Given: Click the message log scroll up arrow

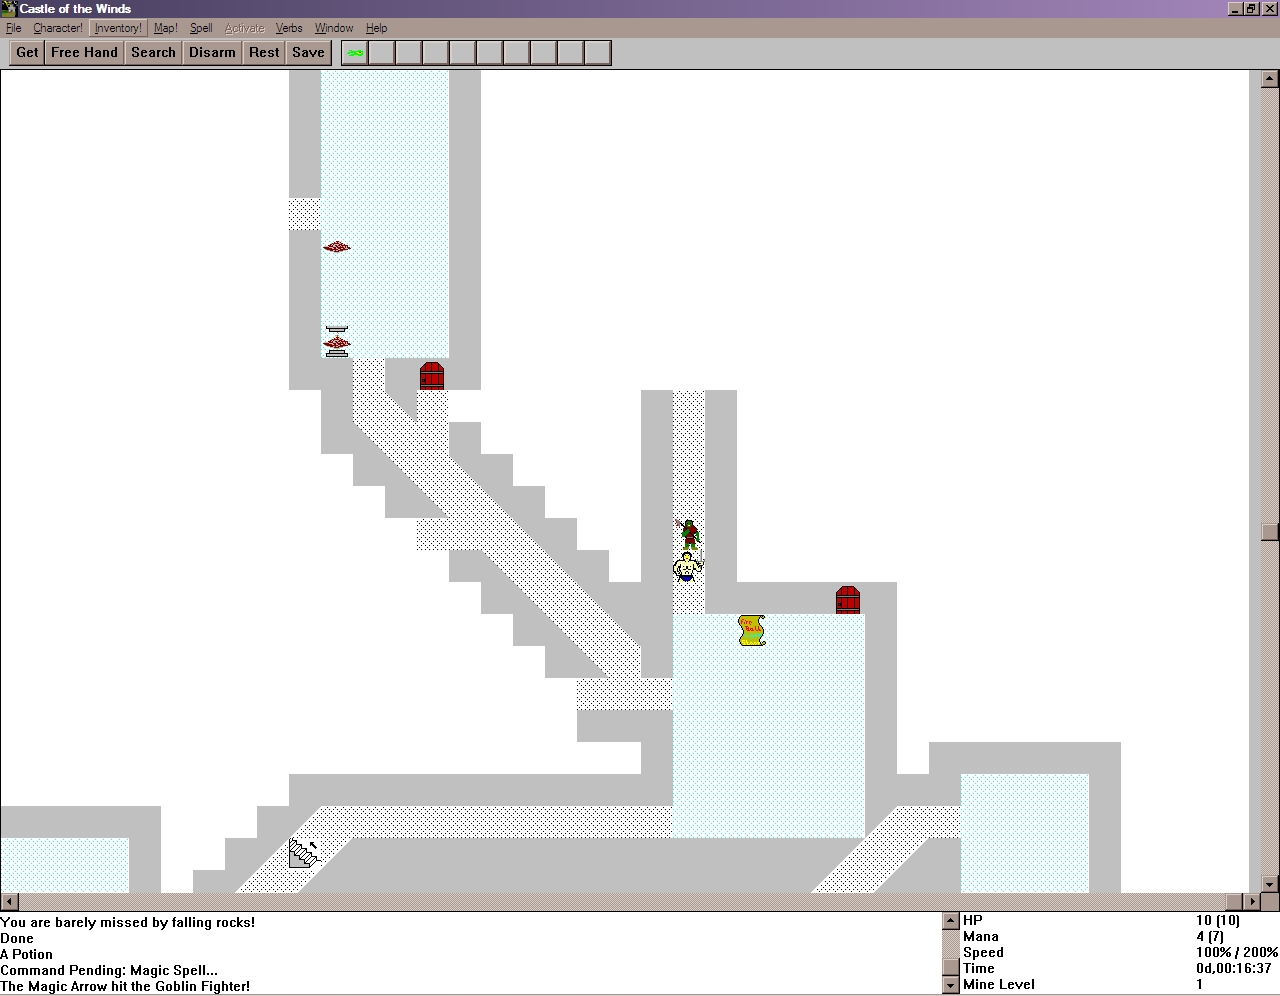Looking at the screenshot, I should (951, 921).
